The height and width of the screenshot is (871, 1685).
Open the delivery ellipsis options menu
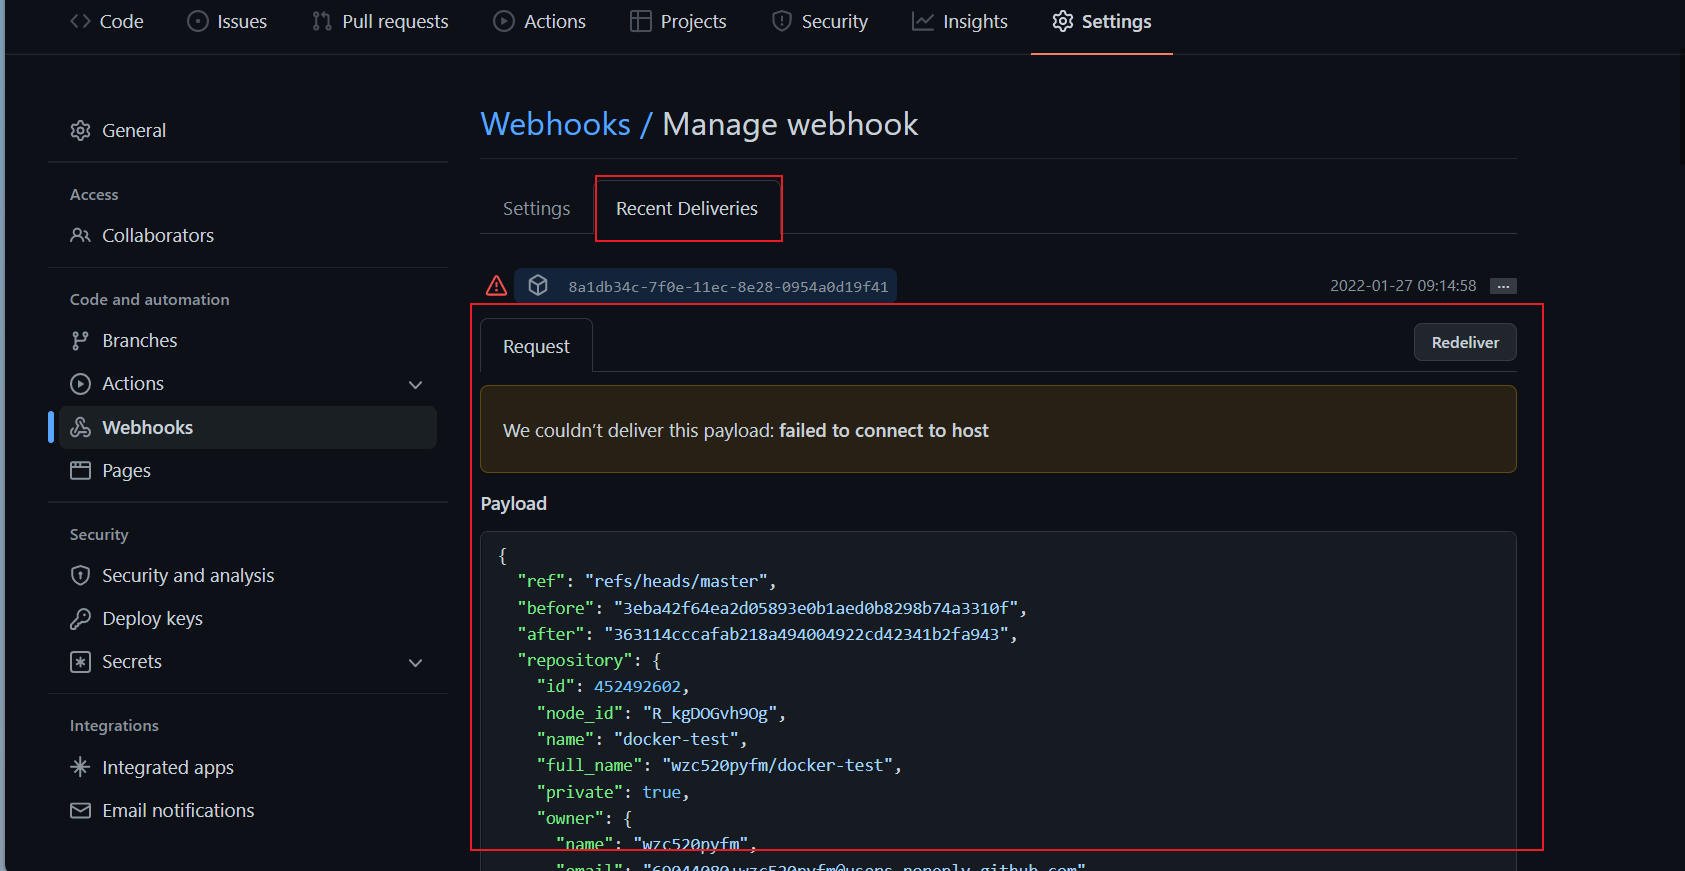1503,286
